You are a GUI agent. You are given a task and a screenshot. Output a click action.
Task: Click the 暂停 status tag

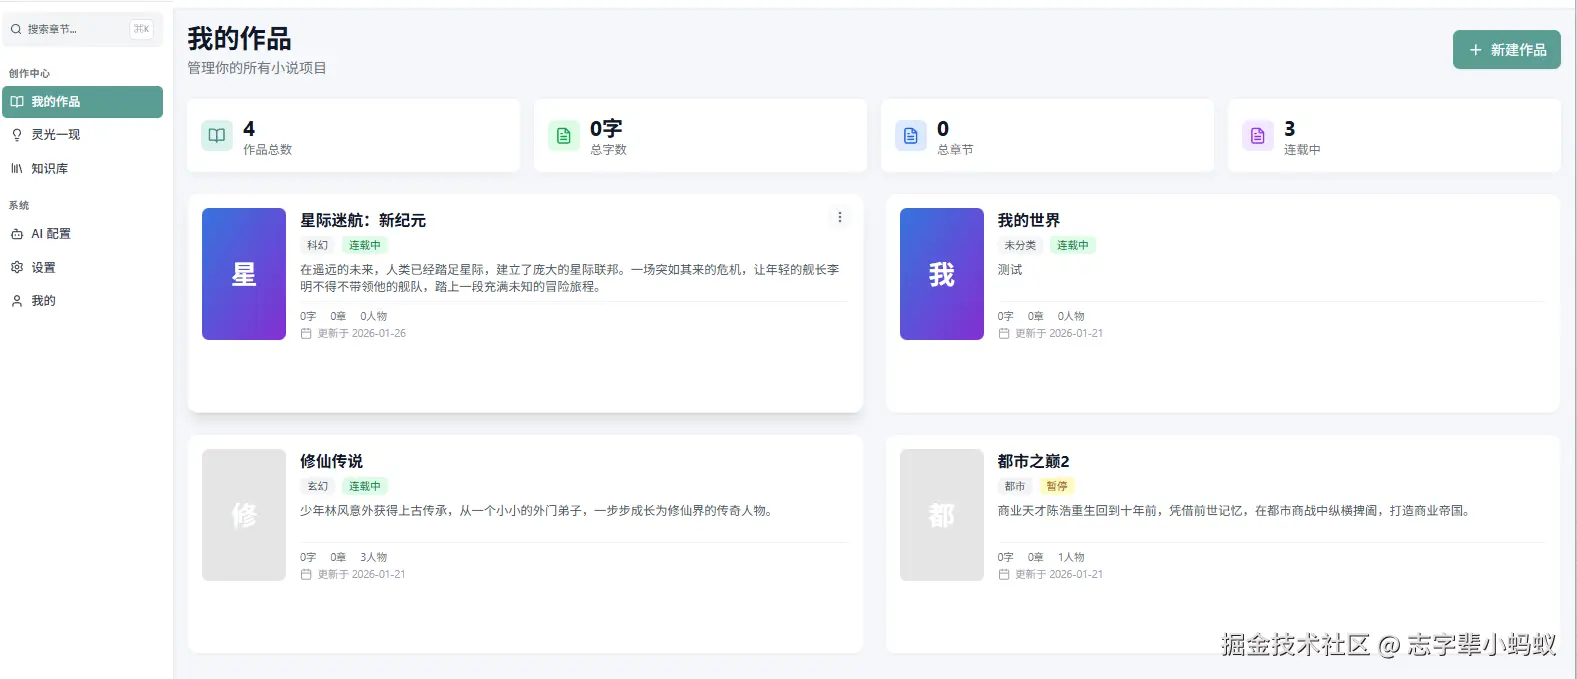1057,487
